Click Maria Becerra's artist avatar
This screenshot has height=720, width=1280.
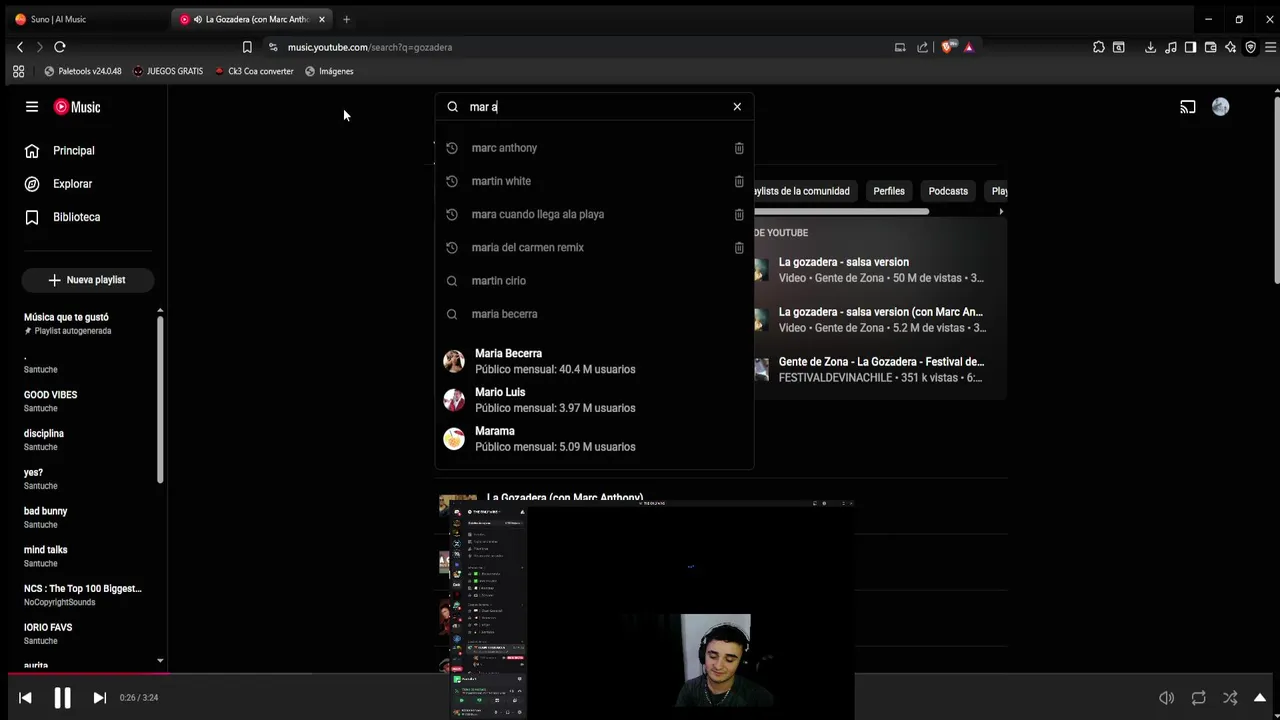454,361
